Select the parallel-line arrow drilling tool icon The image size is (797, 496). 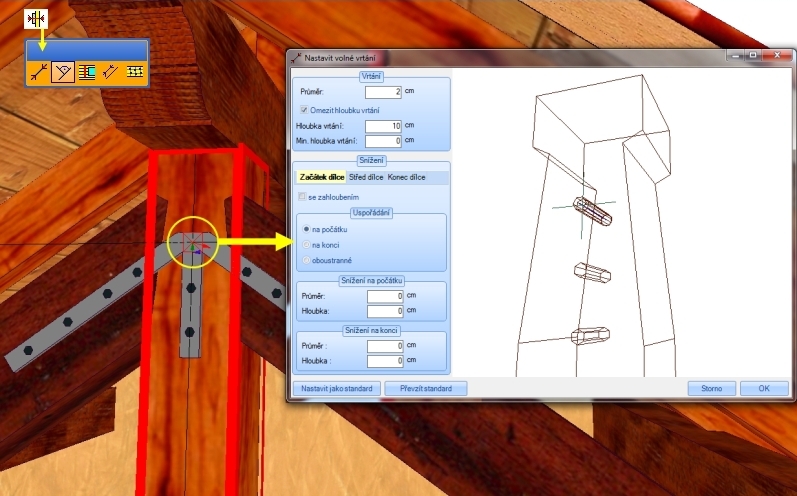point(110,72)
